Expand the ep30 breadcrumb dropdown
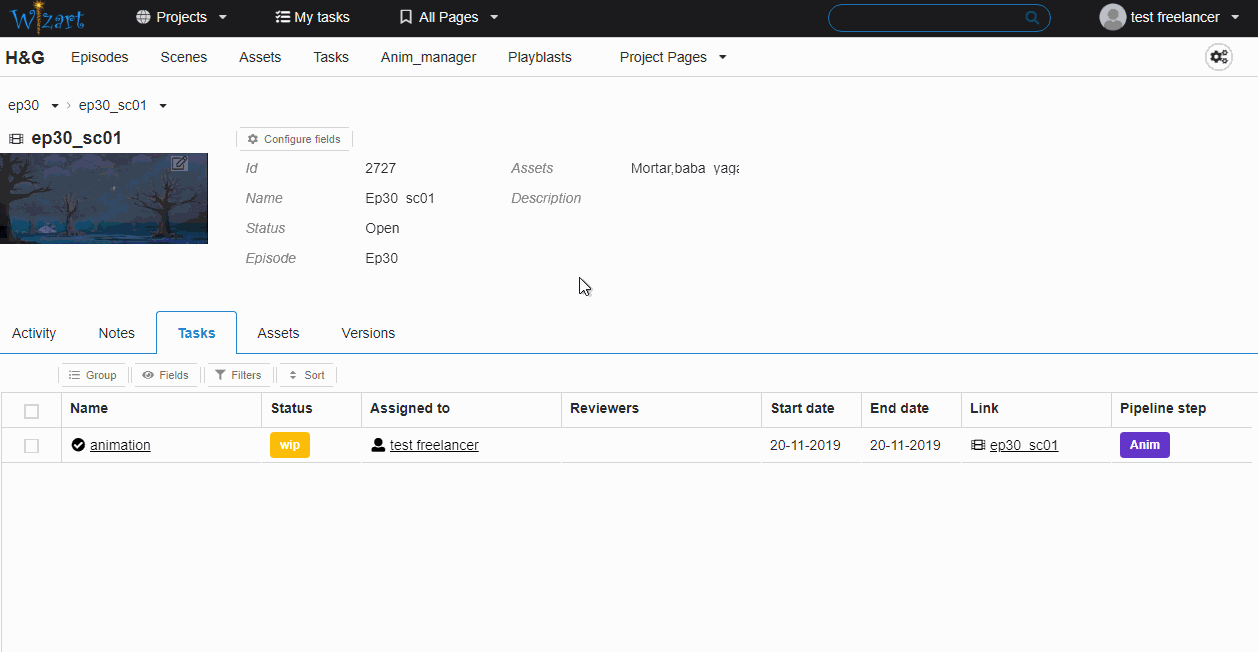1258x652 pixels. [x=55, y=106]
